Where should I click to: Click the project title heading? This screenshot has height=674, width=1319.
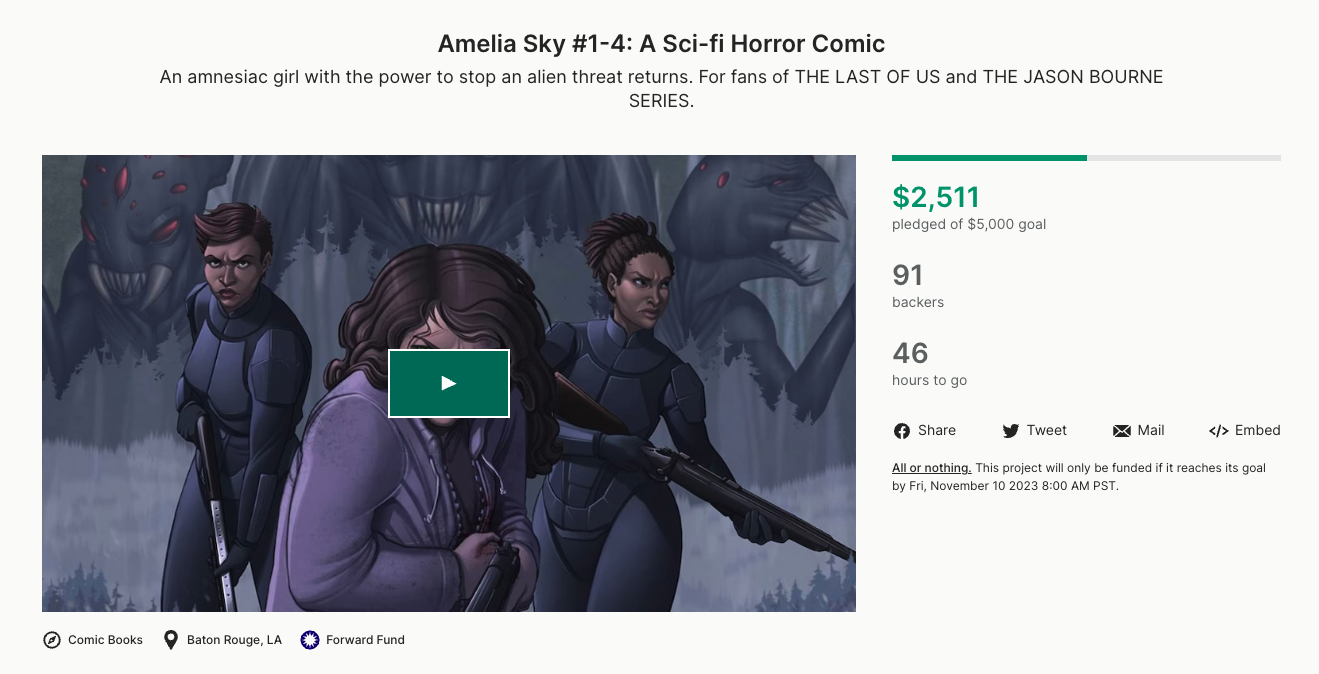click(x=661, y=44)
